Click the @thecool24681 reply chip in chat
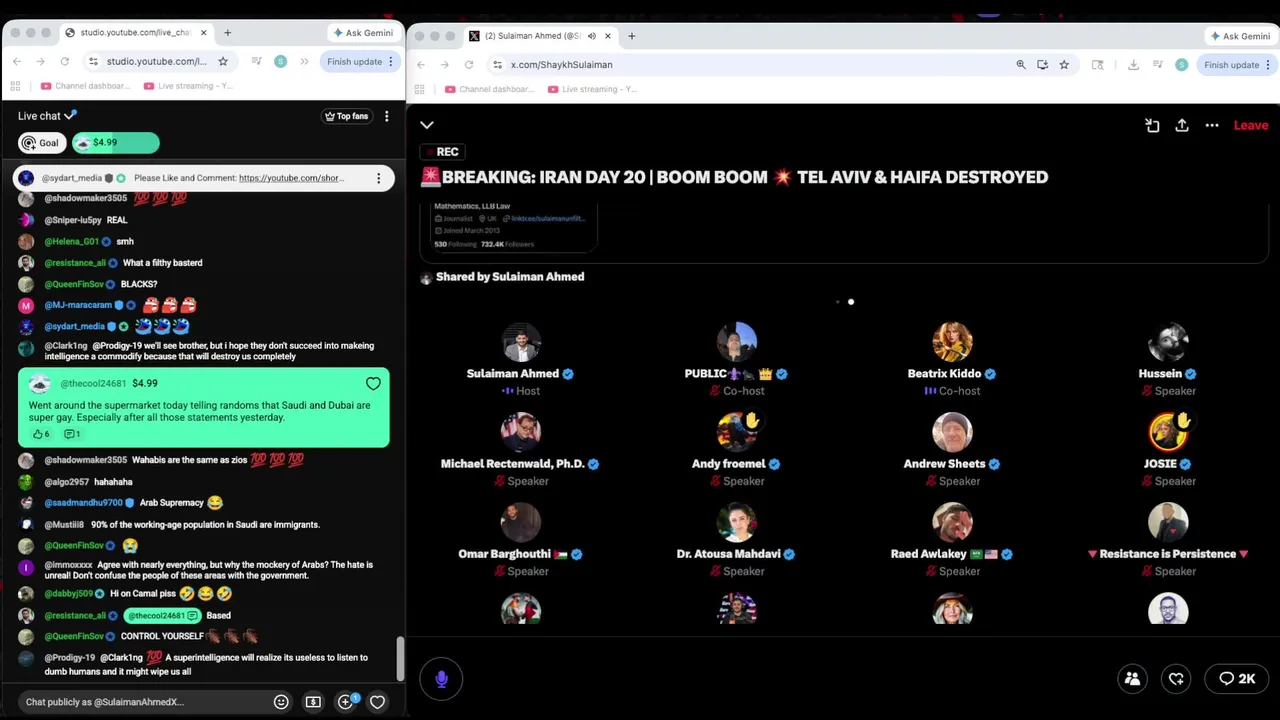1280x720 pixels. pos(162,616)
